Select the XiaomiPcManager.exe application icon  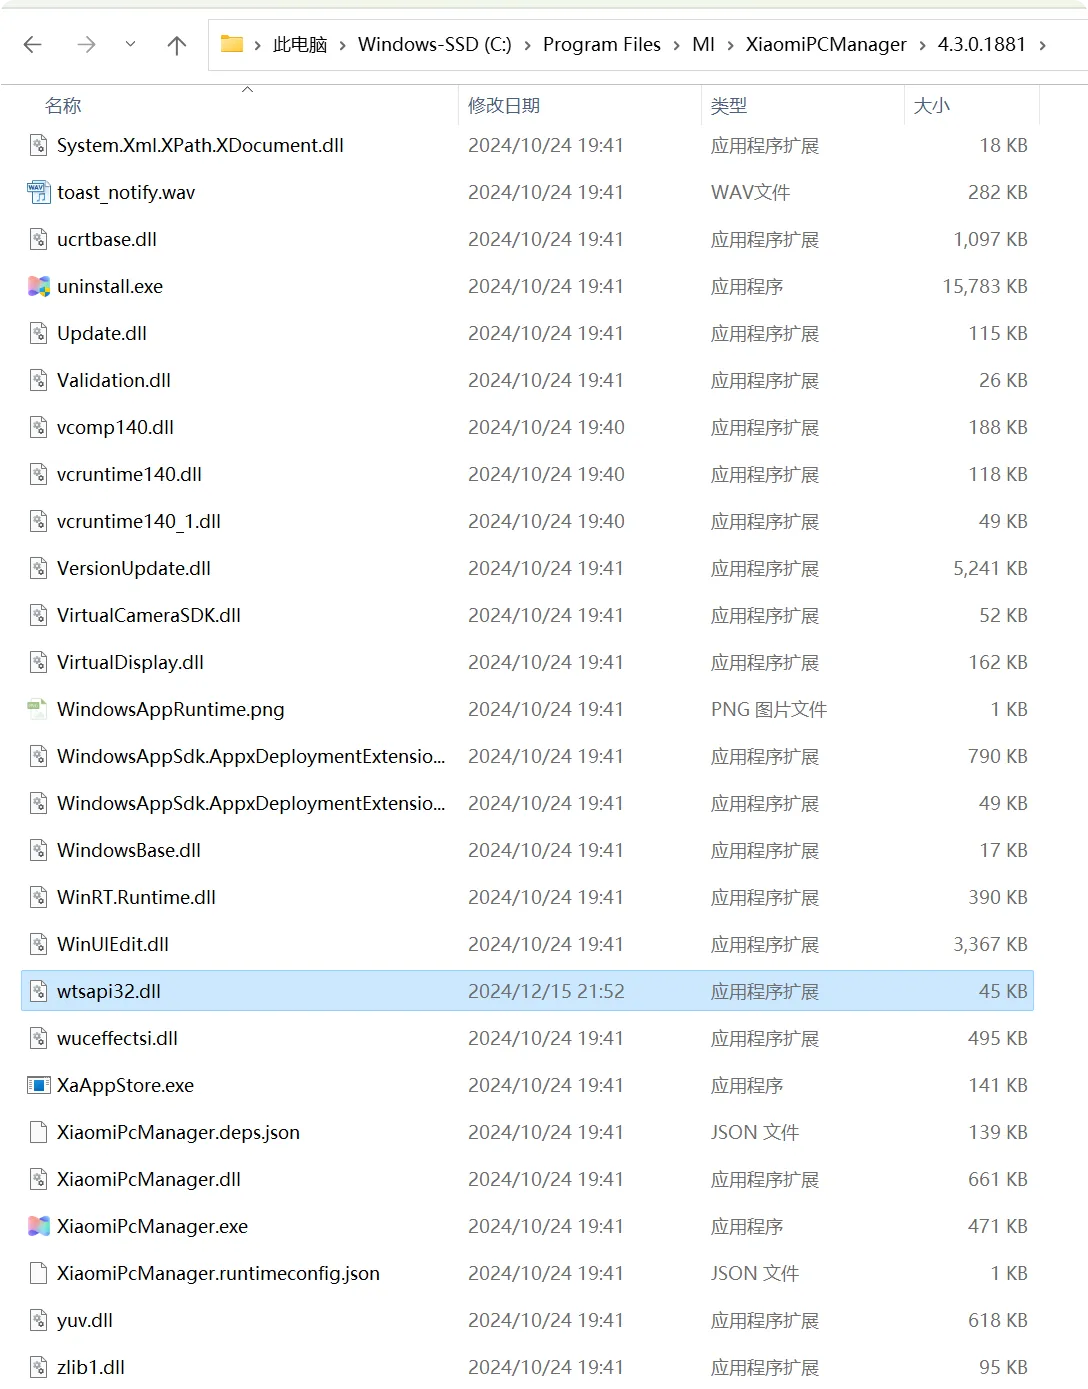pyautogui.click(x=38, y=1227)
